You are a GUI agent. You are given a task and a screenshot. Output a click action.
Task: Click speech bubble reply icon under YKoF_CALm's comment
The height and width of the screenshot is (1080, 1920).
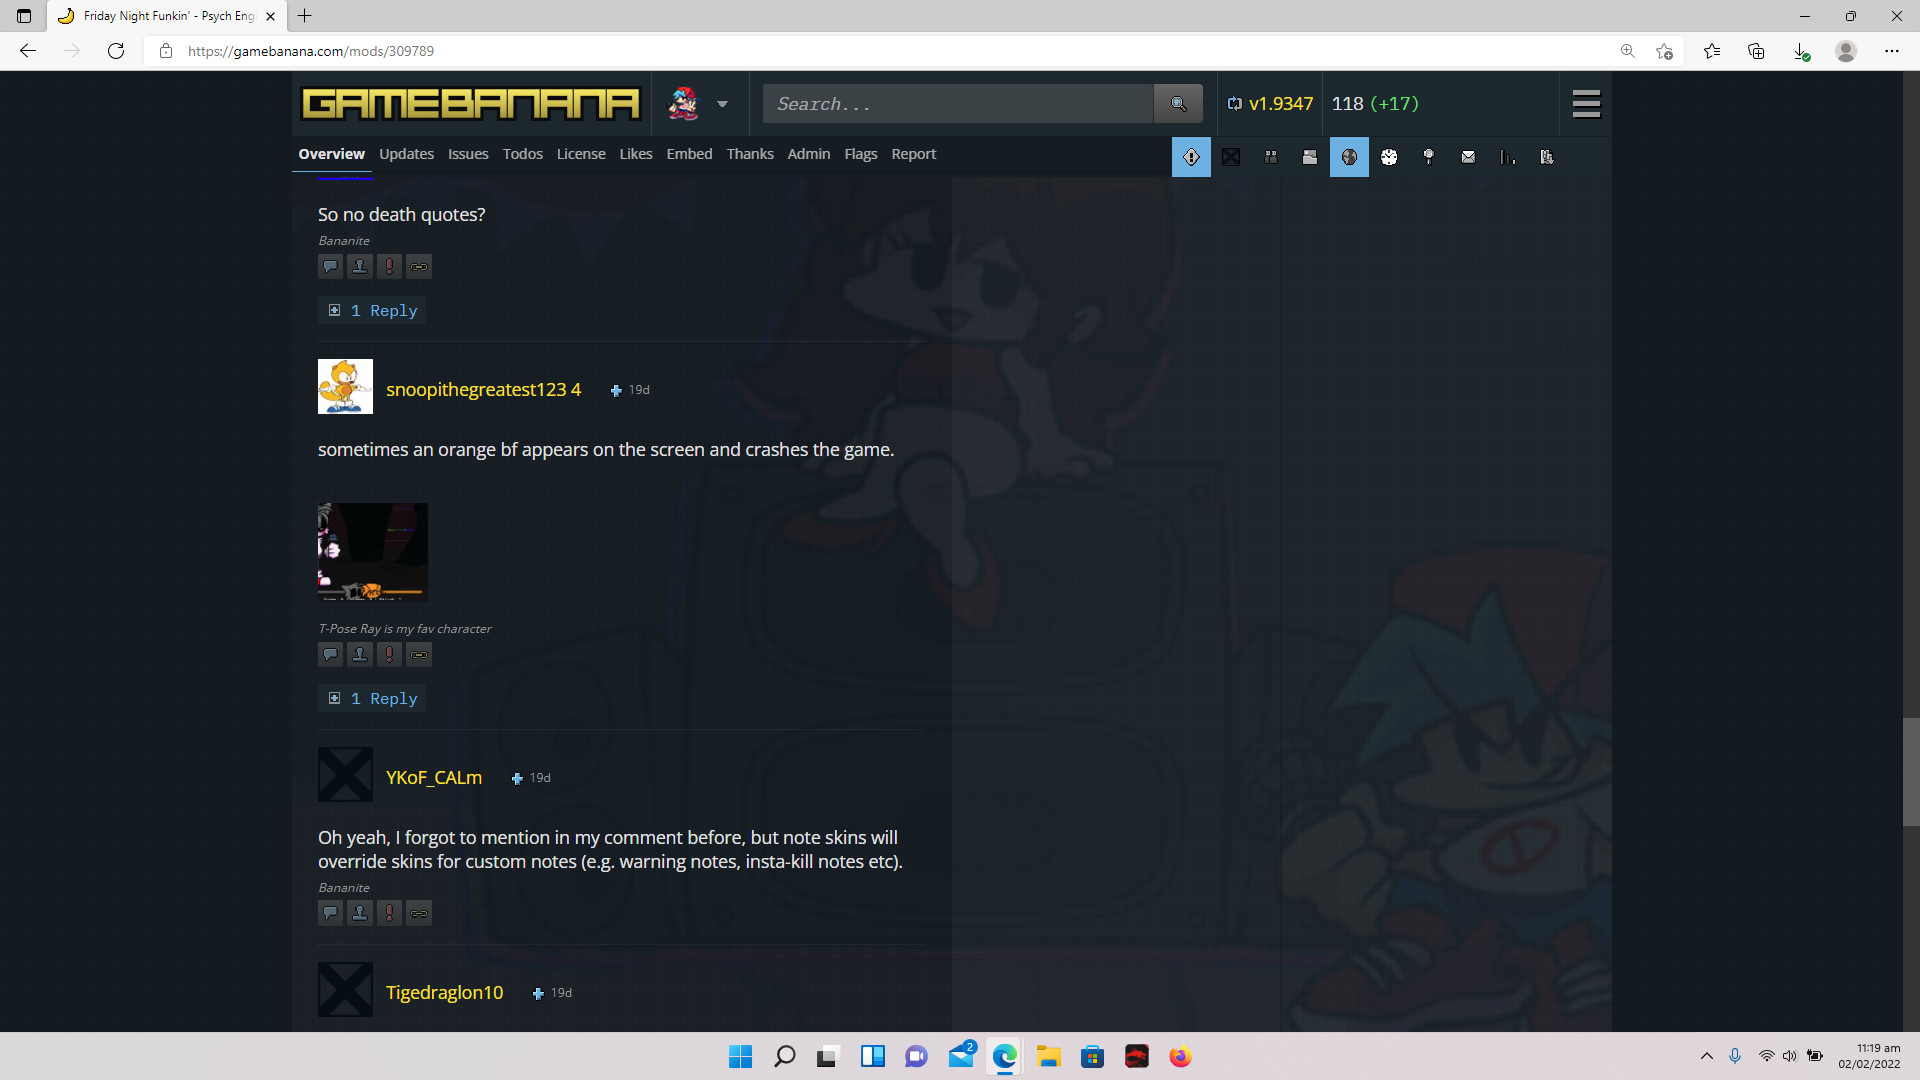tap(330, 913)
